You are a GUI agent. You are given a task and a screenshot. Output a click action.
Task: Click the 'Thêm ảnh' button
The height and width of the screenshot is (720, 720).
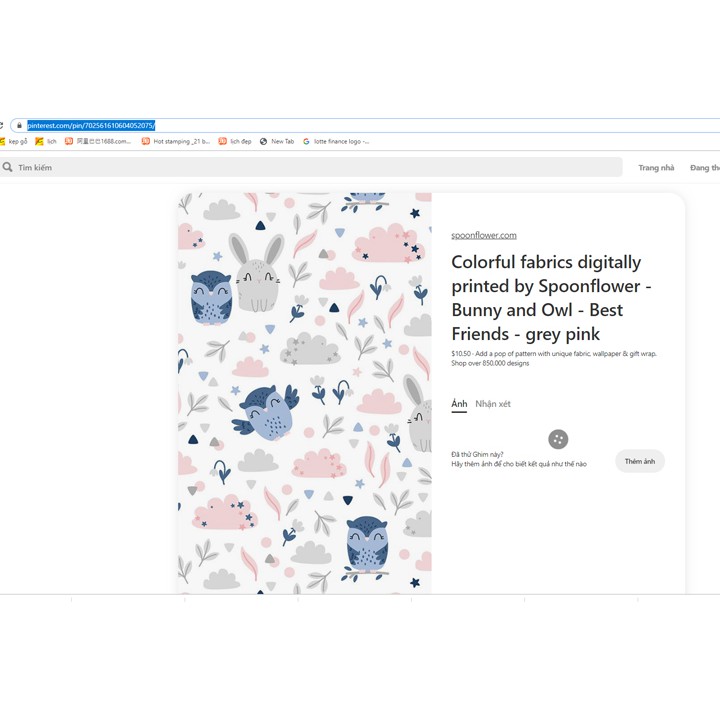pyautogui.click(x=640, y=461)
